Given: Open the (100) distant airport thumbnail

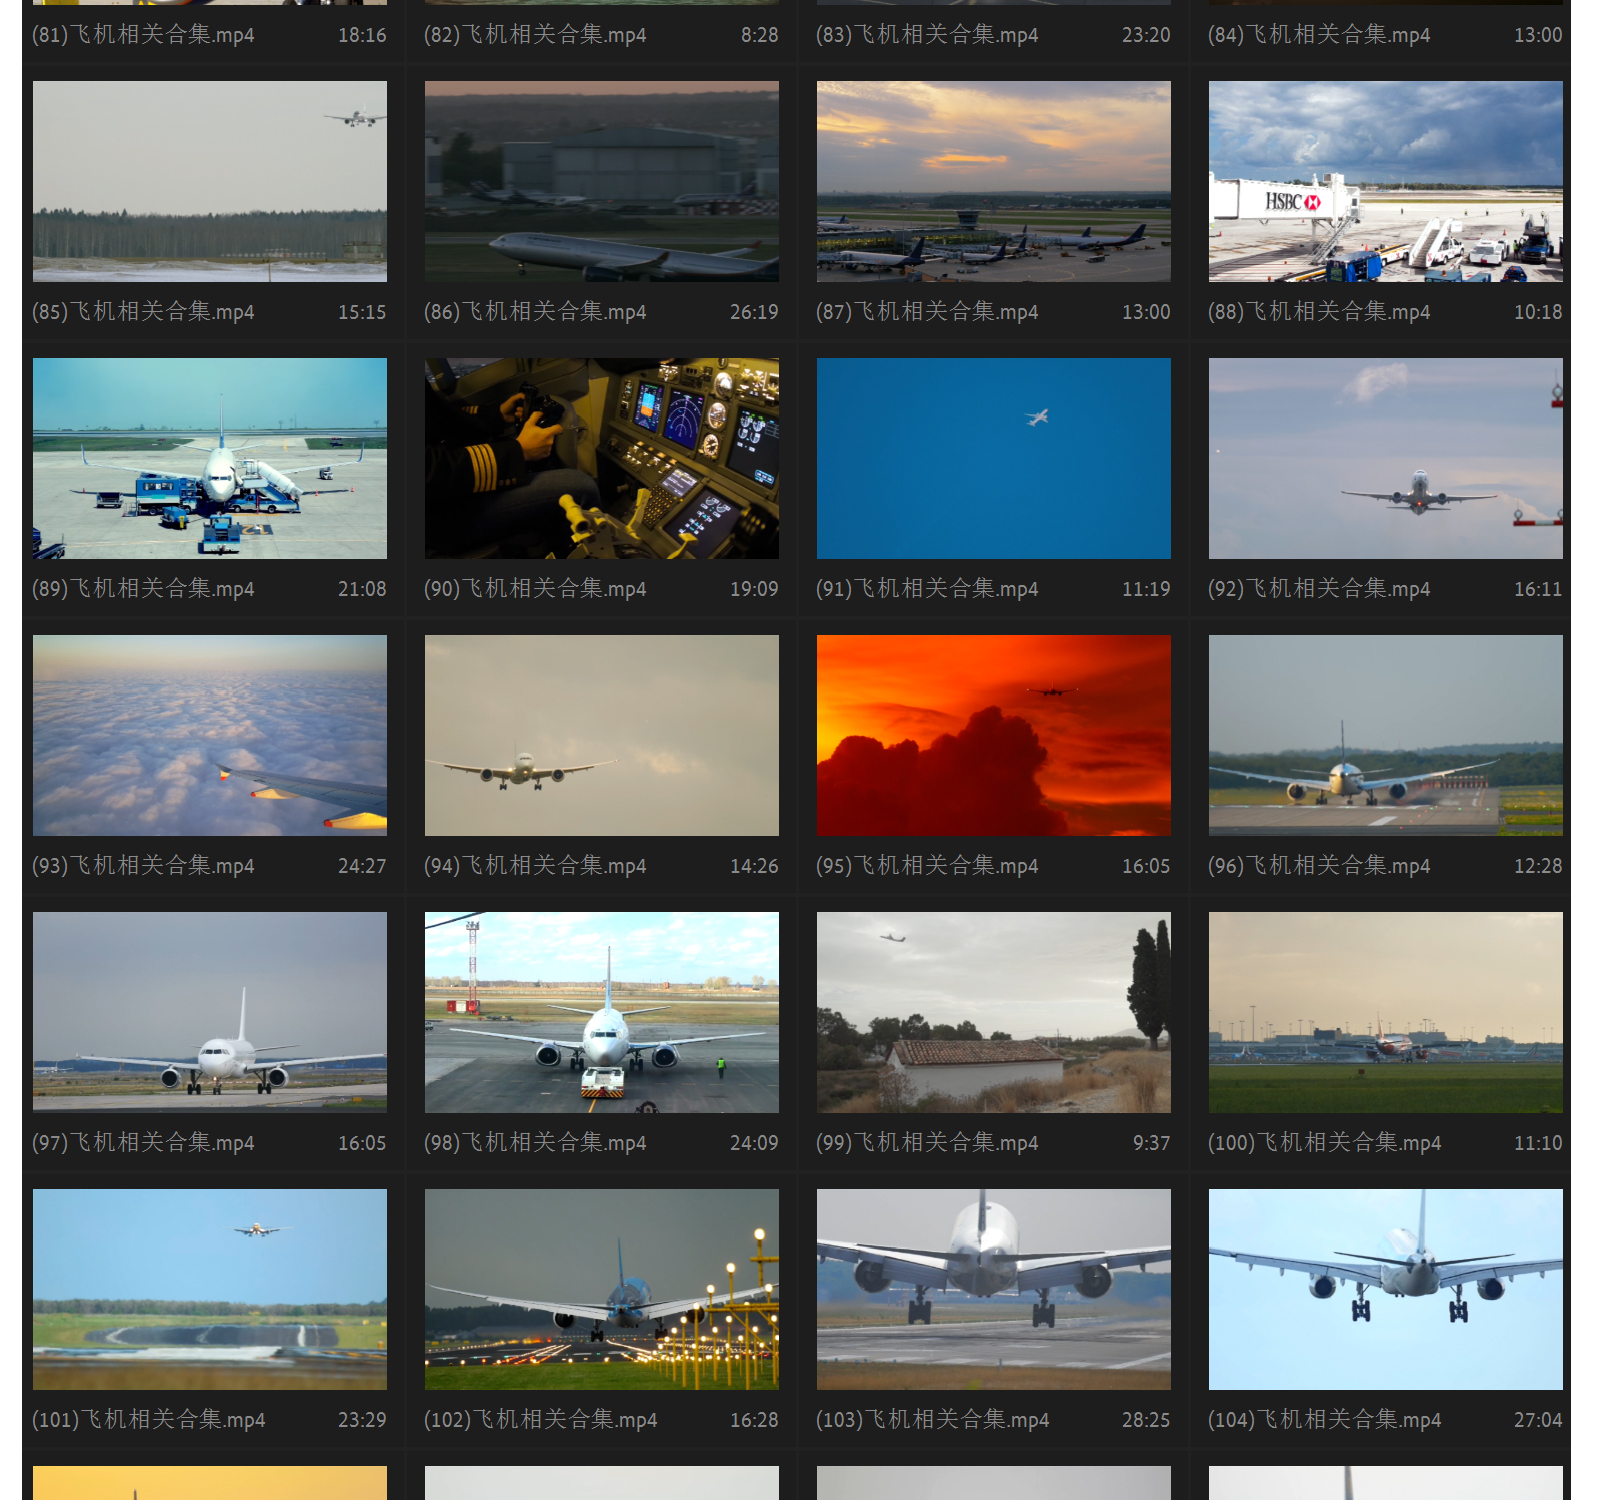Looking at the screenshot, I should pyautogui.click(x=1386, y=1012).
